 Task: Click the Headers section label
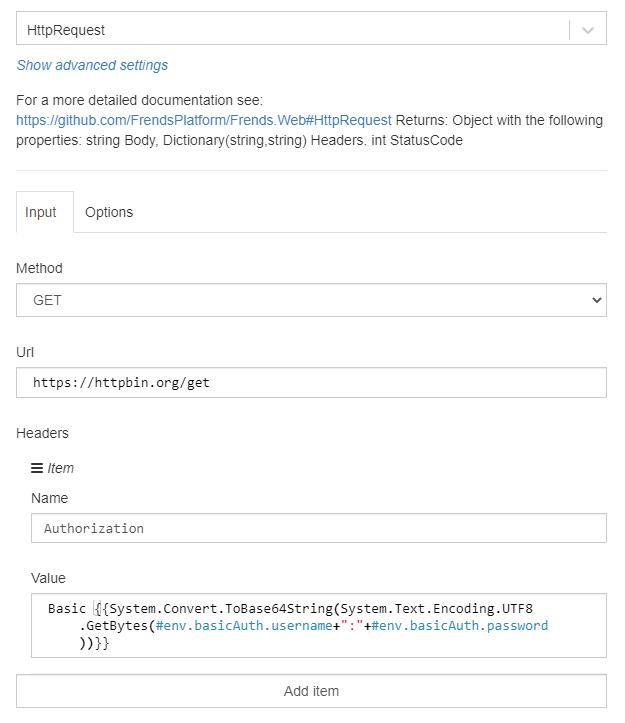click(44, 433)
